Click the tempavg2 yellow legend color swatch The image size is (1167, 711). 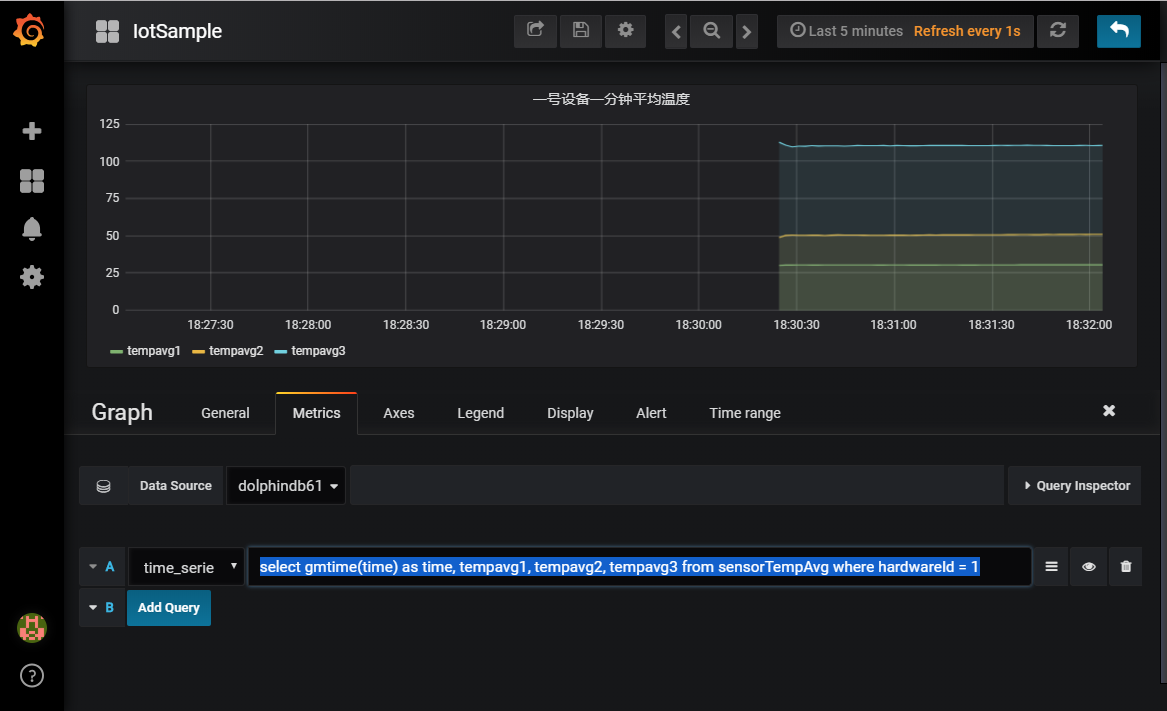point(198,352)
